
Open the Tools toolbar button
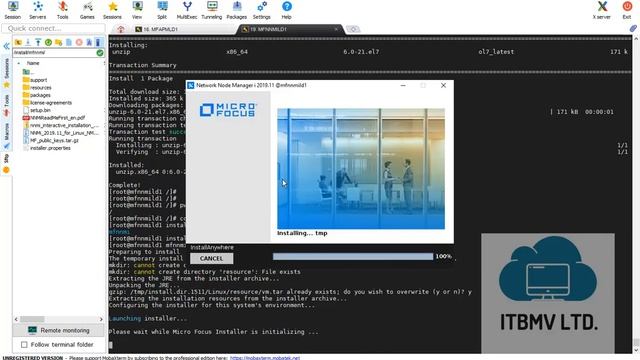[x=62, y=10]
